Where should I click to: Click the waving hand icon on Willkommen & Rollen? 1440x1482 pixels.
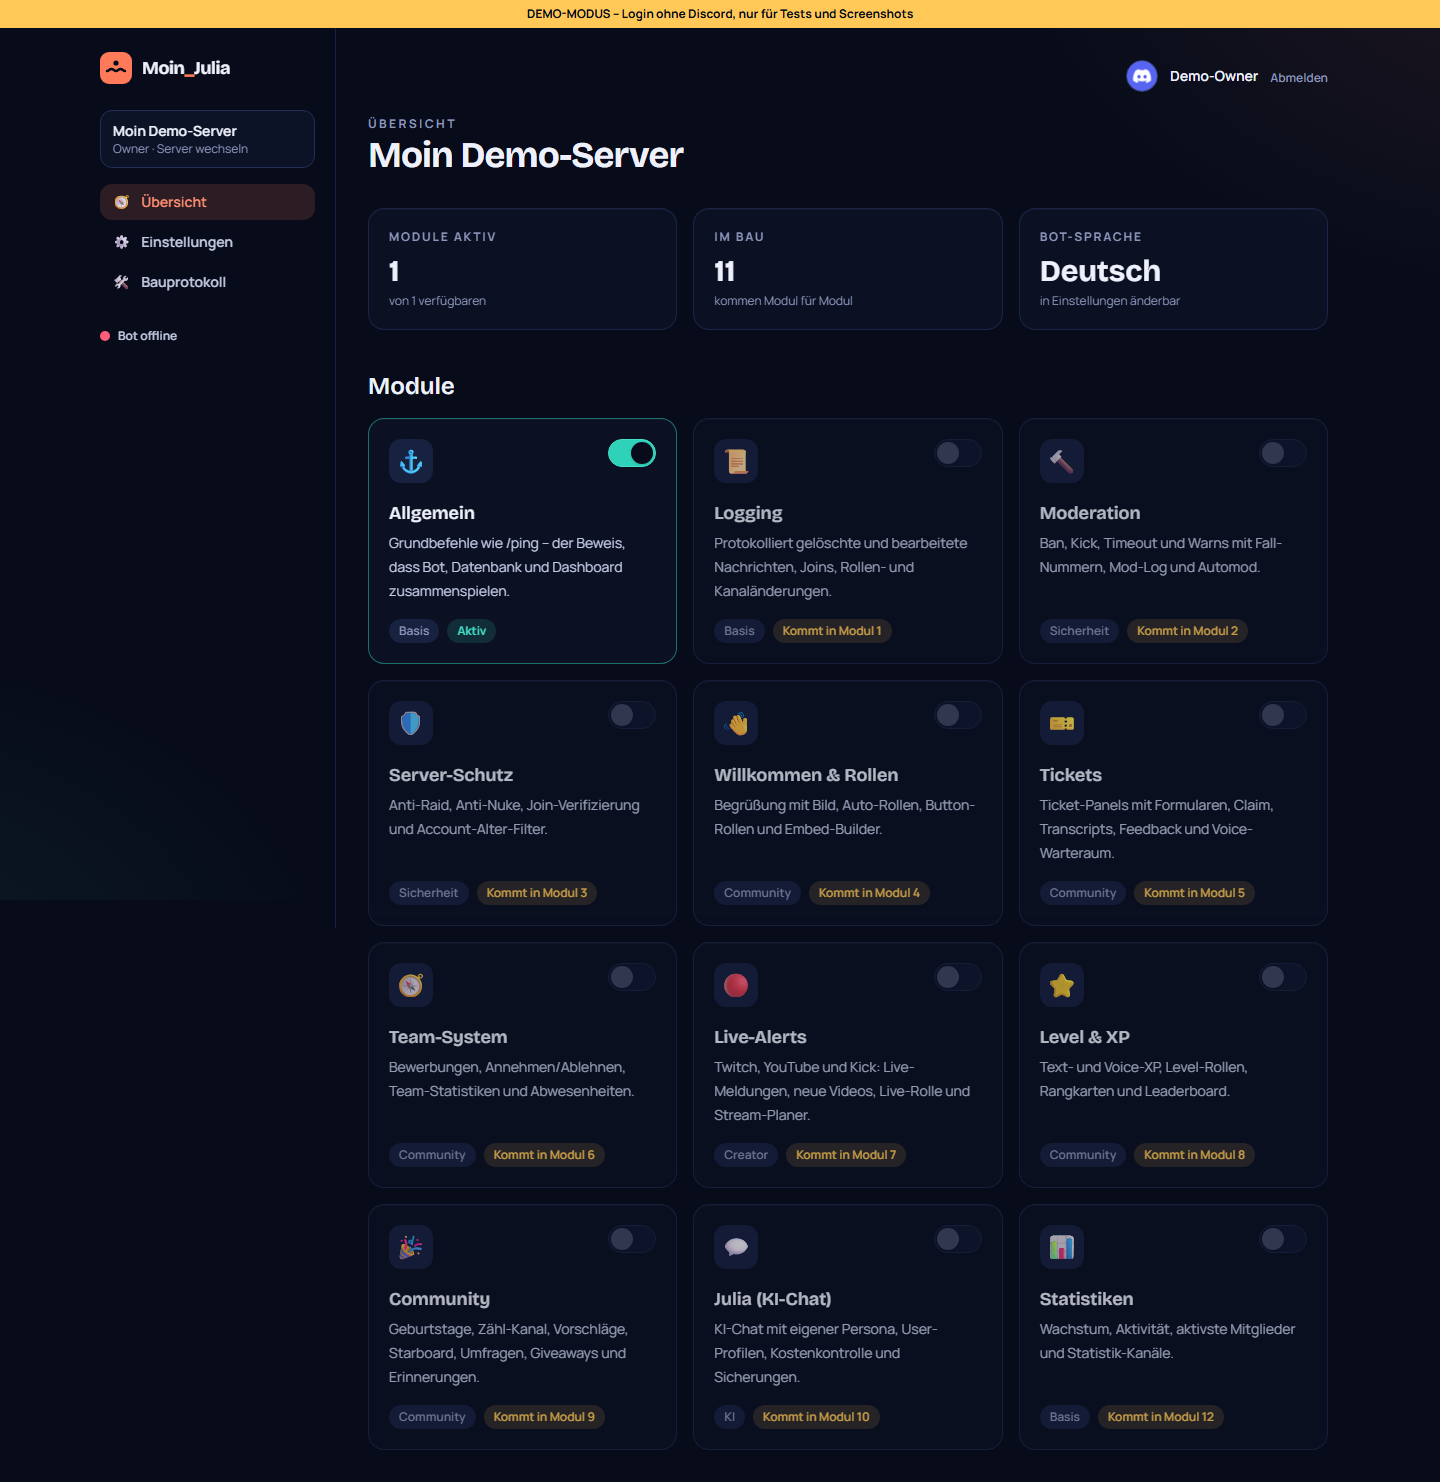click(x=736, y=723)
